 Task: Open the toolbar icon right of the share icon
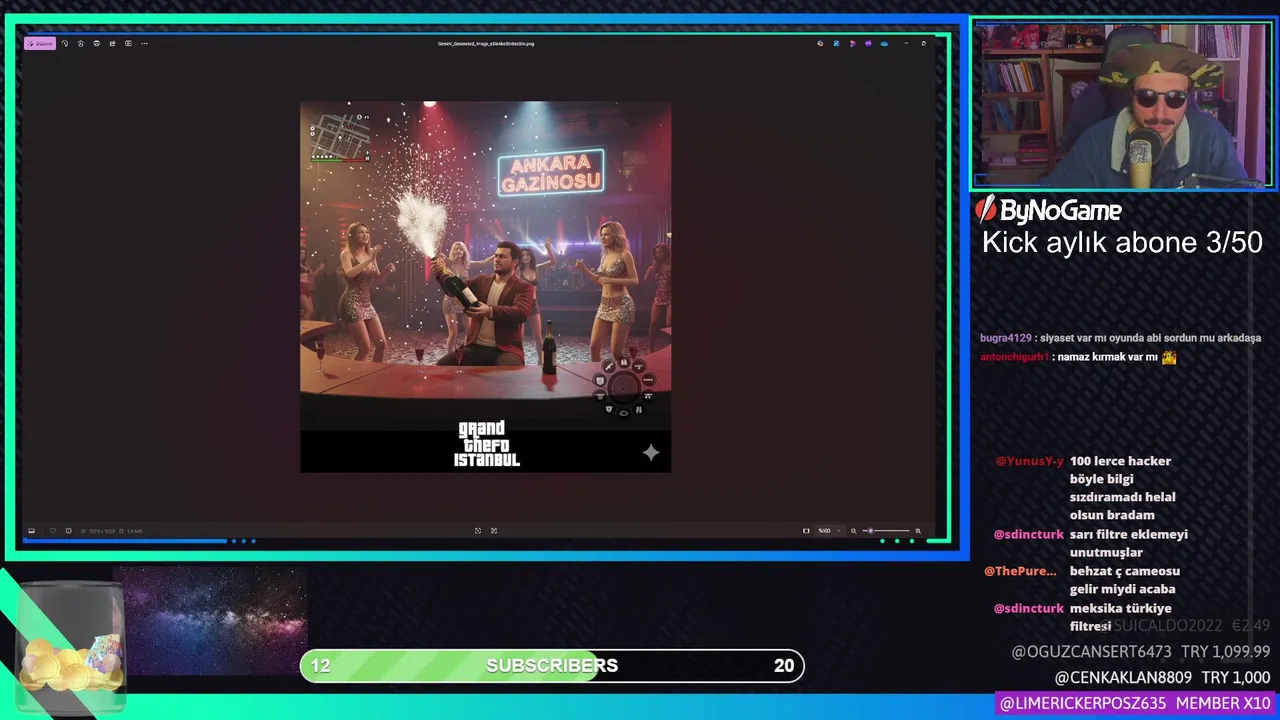pyautogui.click(x=128, y=44)
